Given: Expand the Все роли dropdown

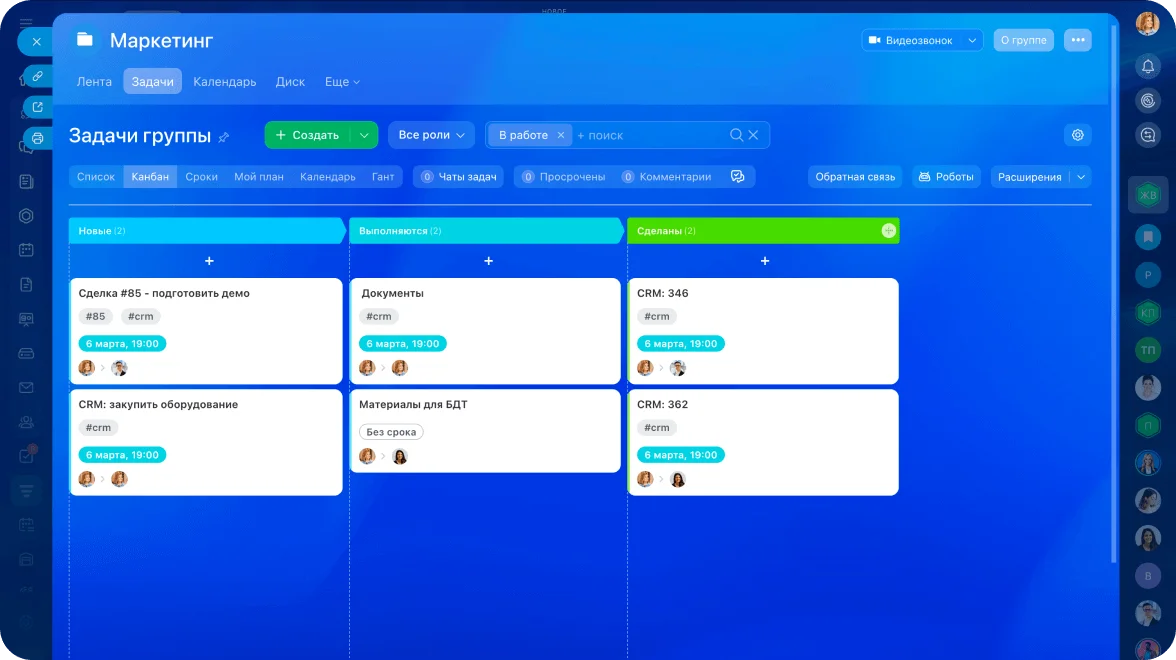Looking at the screenshot, I should [431, 135].
